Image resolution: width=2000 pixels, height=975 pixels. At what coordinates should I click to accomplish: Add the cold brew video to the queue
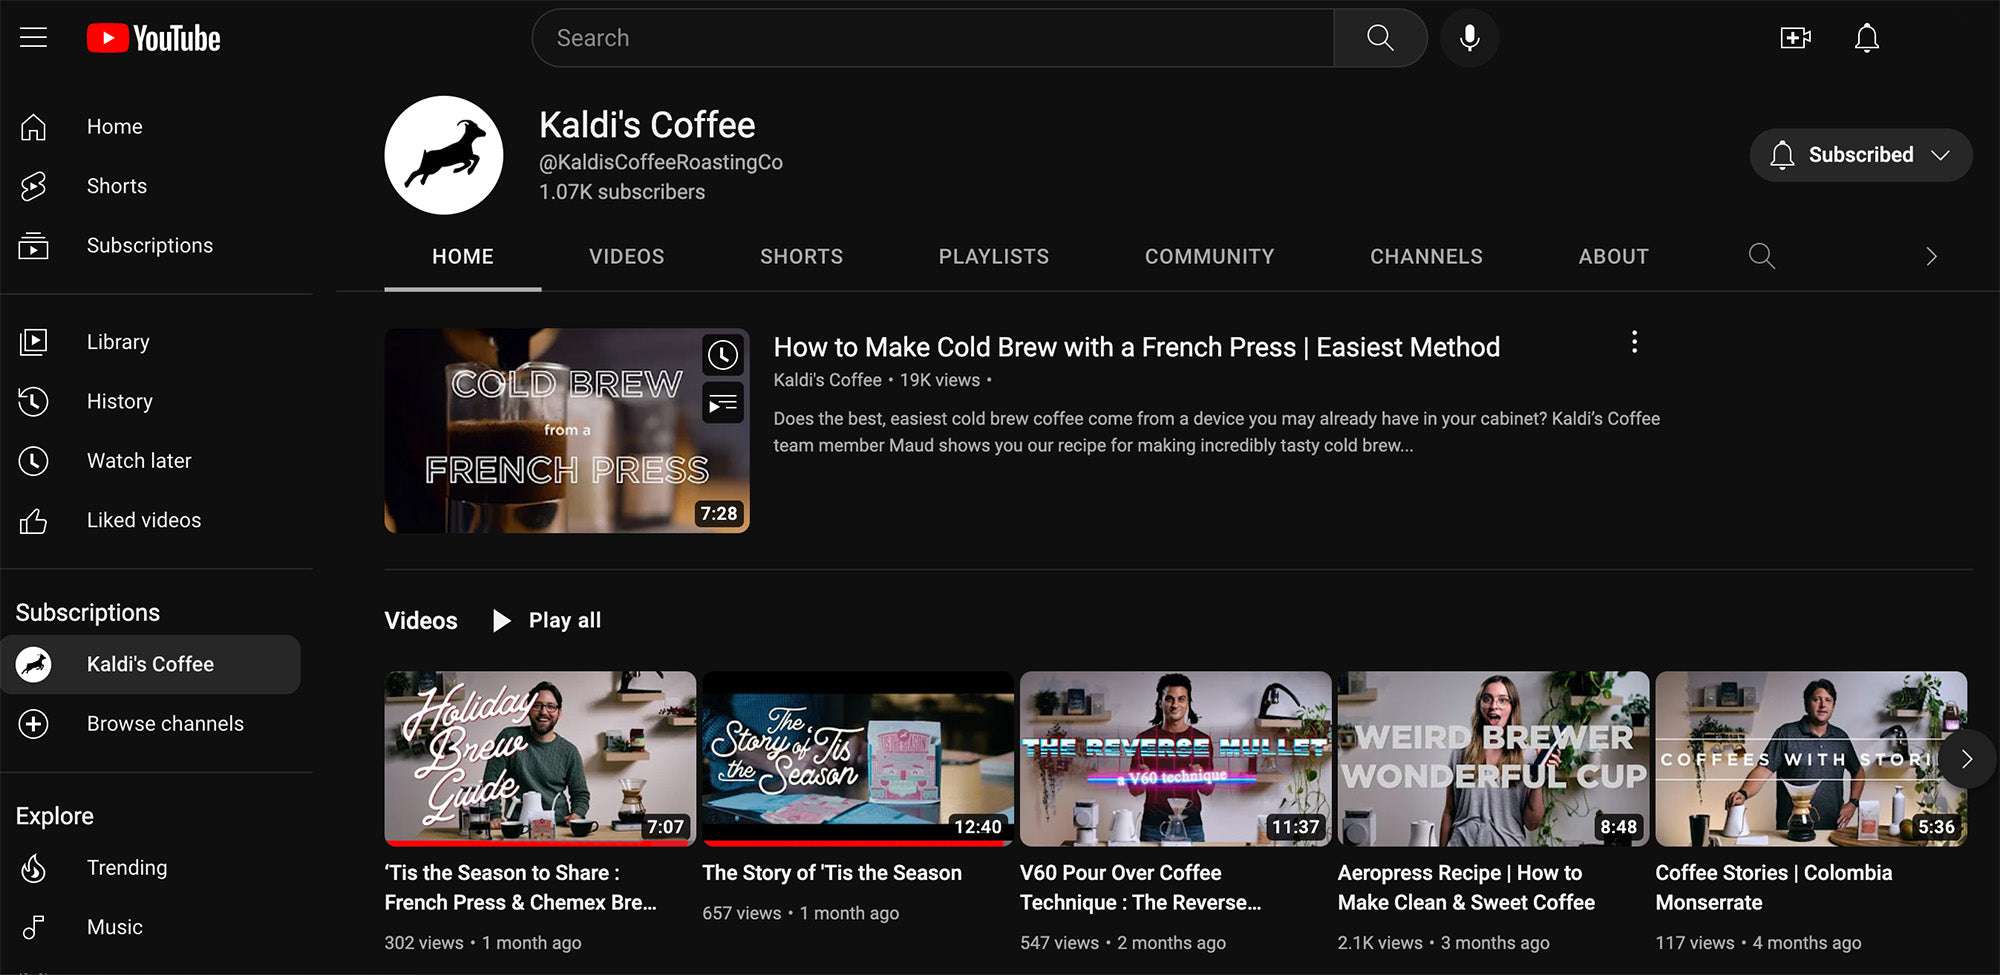(x=723, y=403)
